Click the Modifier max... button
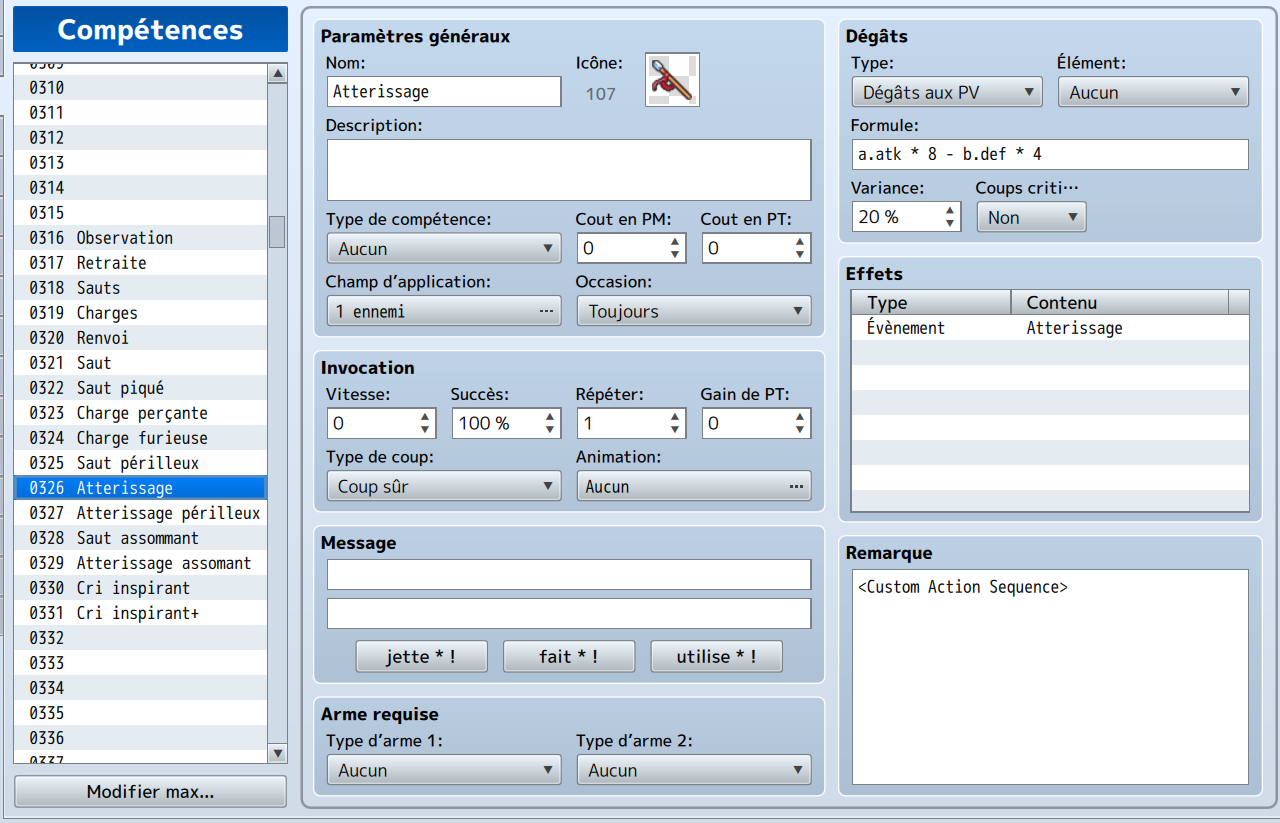This screenshot has width=1280, height=823. click(150, 792)
